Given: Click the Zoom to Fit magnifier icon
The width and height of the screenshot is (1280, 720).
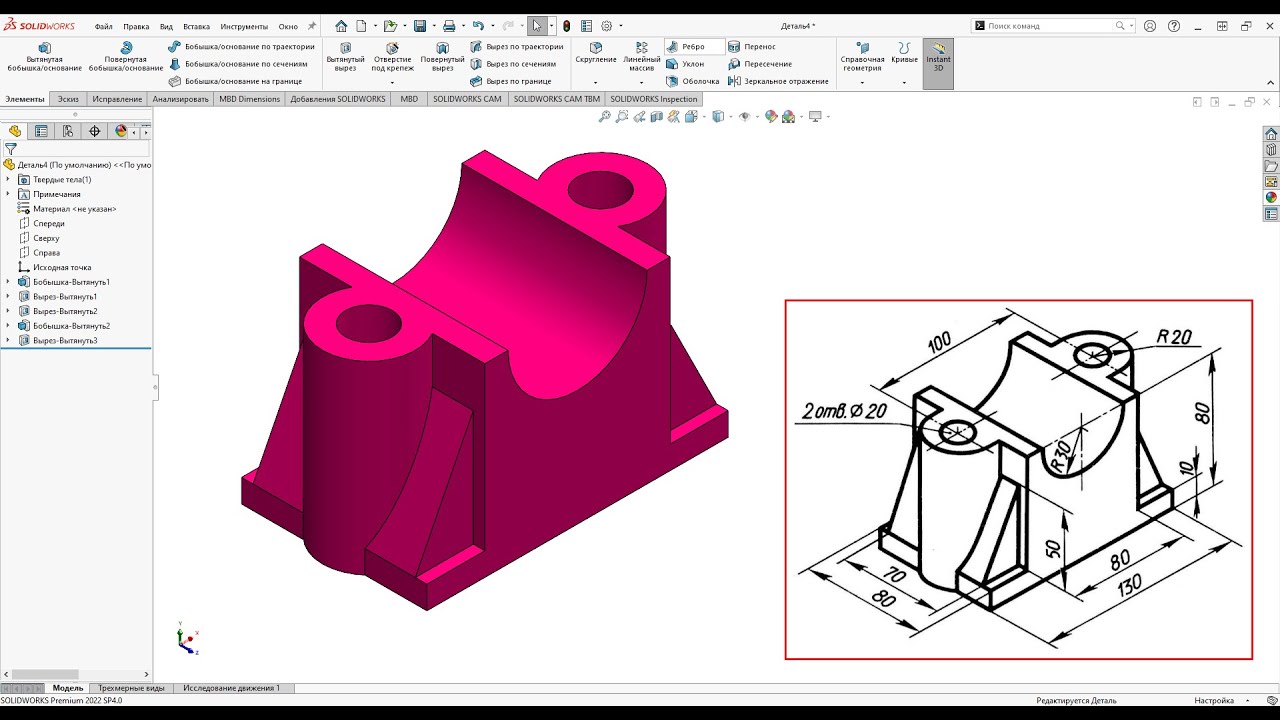Looking at the screenshot, I should click(x=604, y=117).
